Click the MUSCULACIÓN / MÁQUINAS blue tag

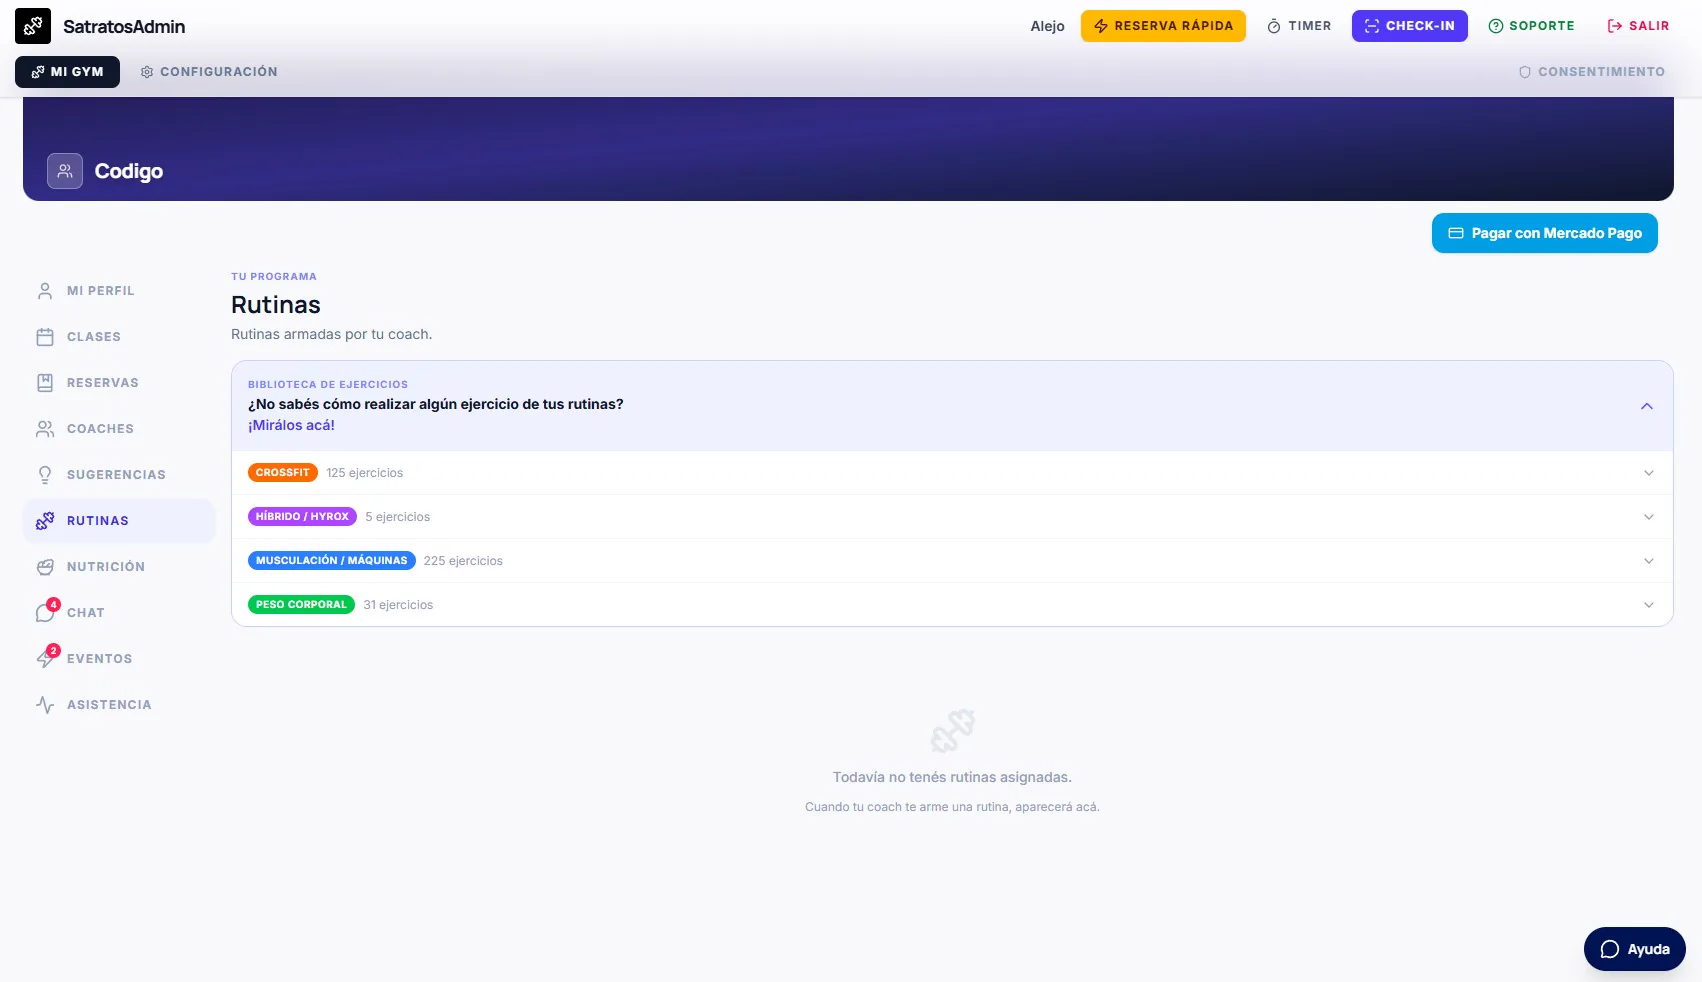coord(332,561)
